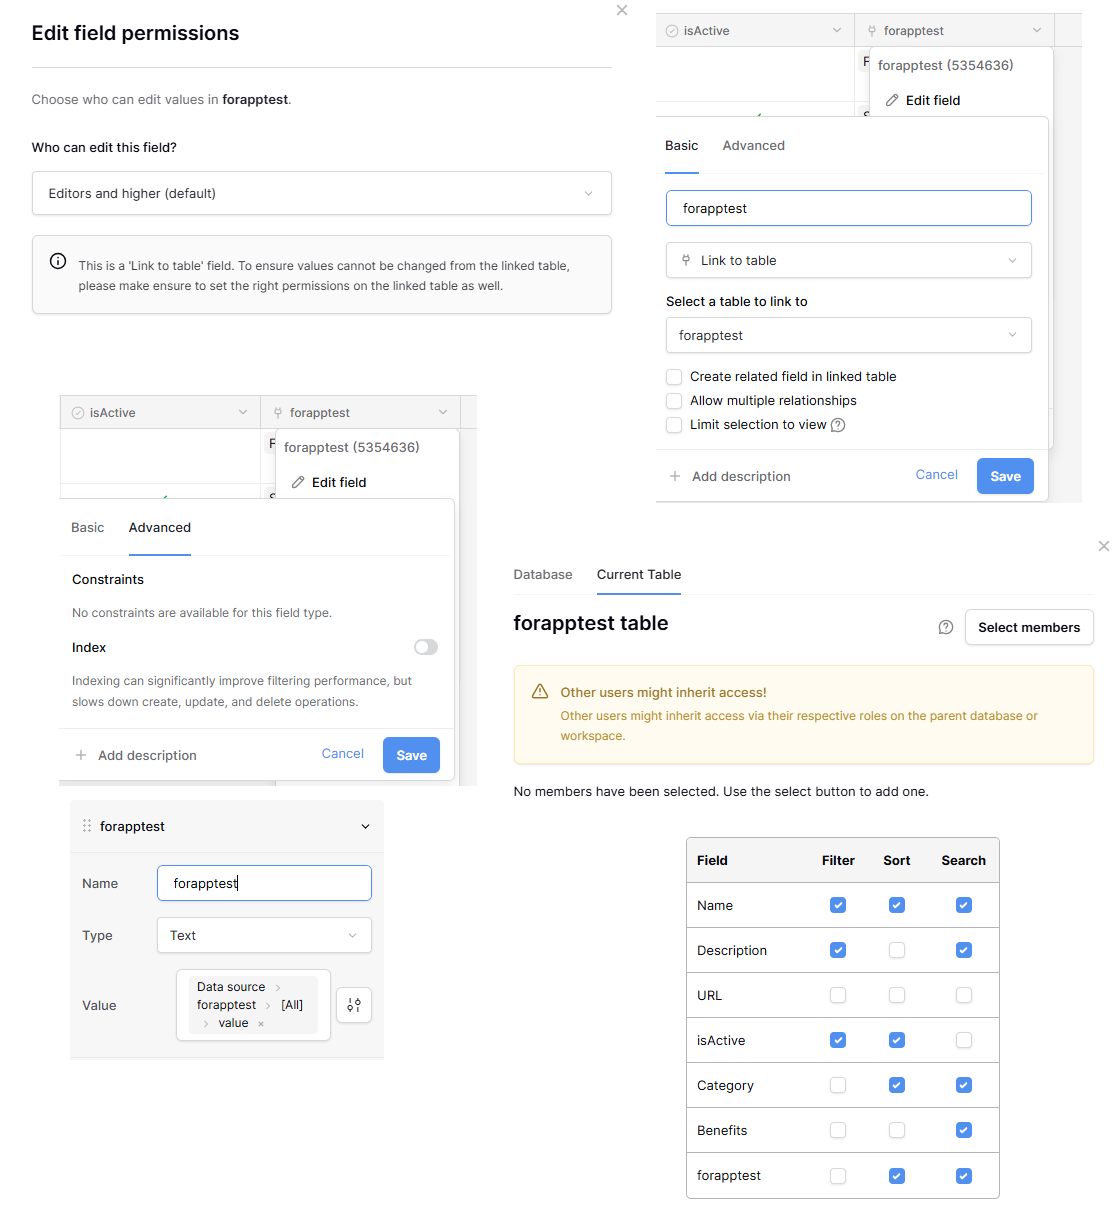The width and height of the screenshot is (1112, 1207).
Task: Check Allow multiple relationships
Action: click(674, 401)
